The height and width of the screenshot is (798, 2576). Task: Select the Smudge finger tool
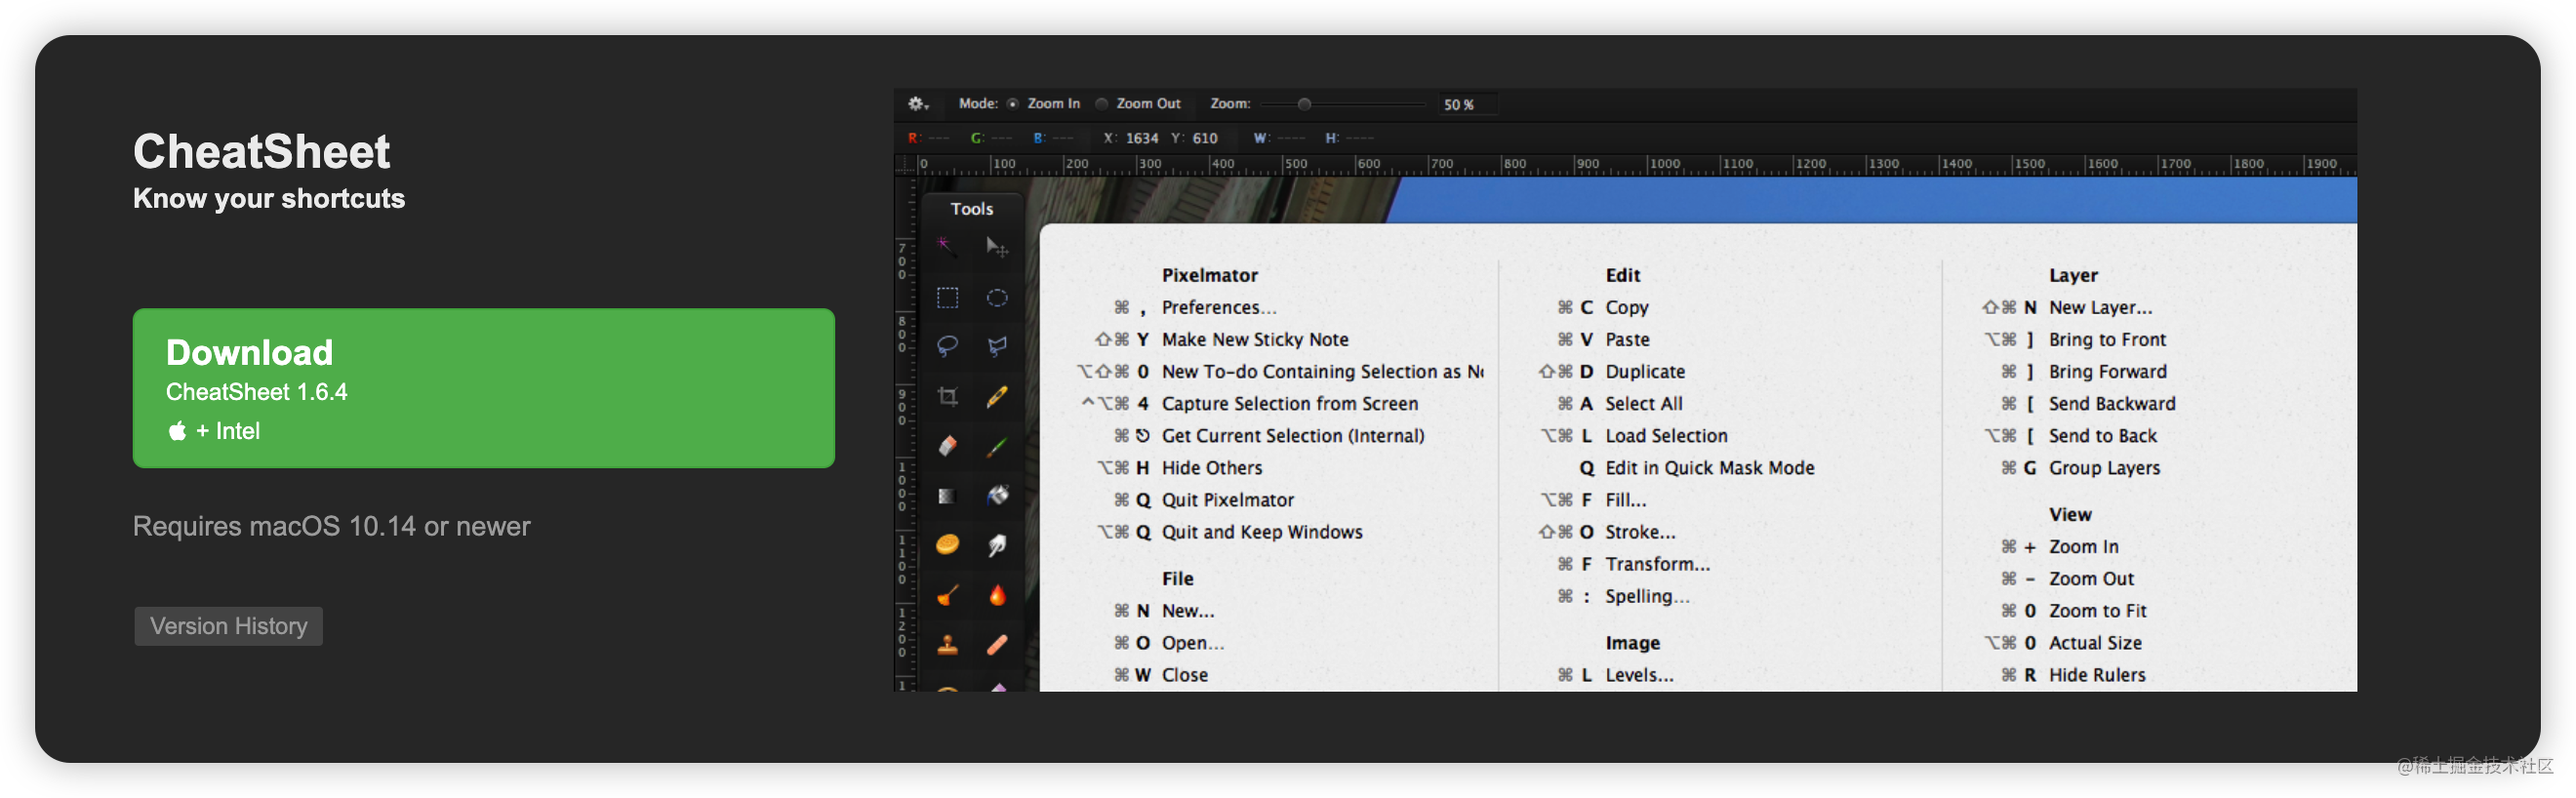pos(996,545)
